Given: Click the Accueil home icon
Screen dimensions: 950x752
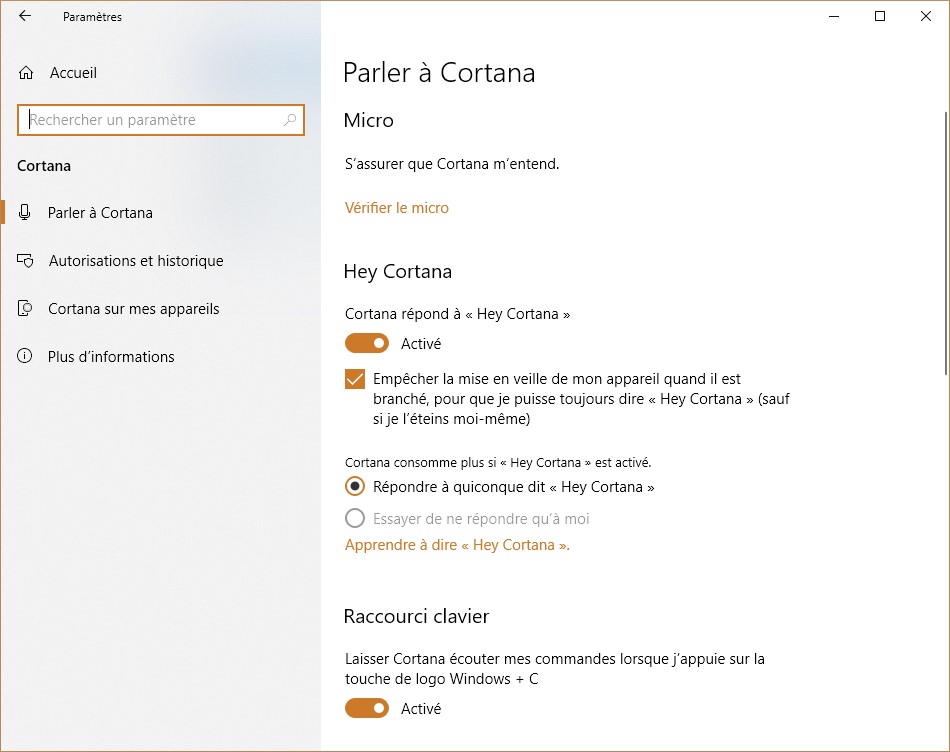Looking at the screenshot, I should coord(26,73).
